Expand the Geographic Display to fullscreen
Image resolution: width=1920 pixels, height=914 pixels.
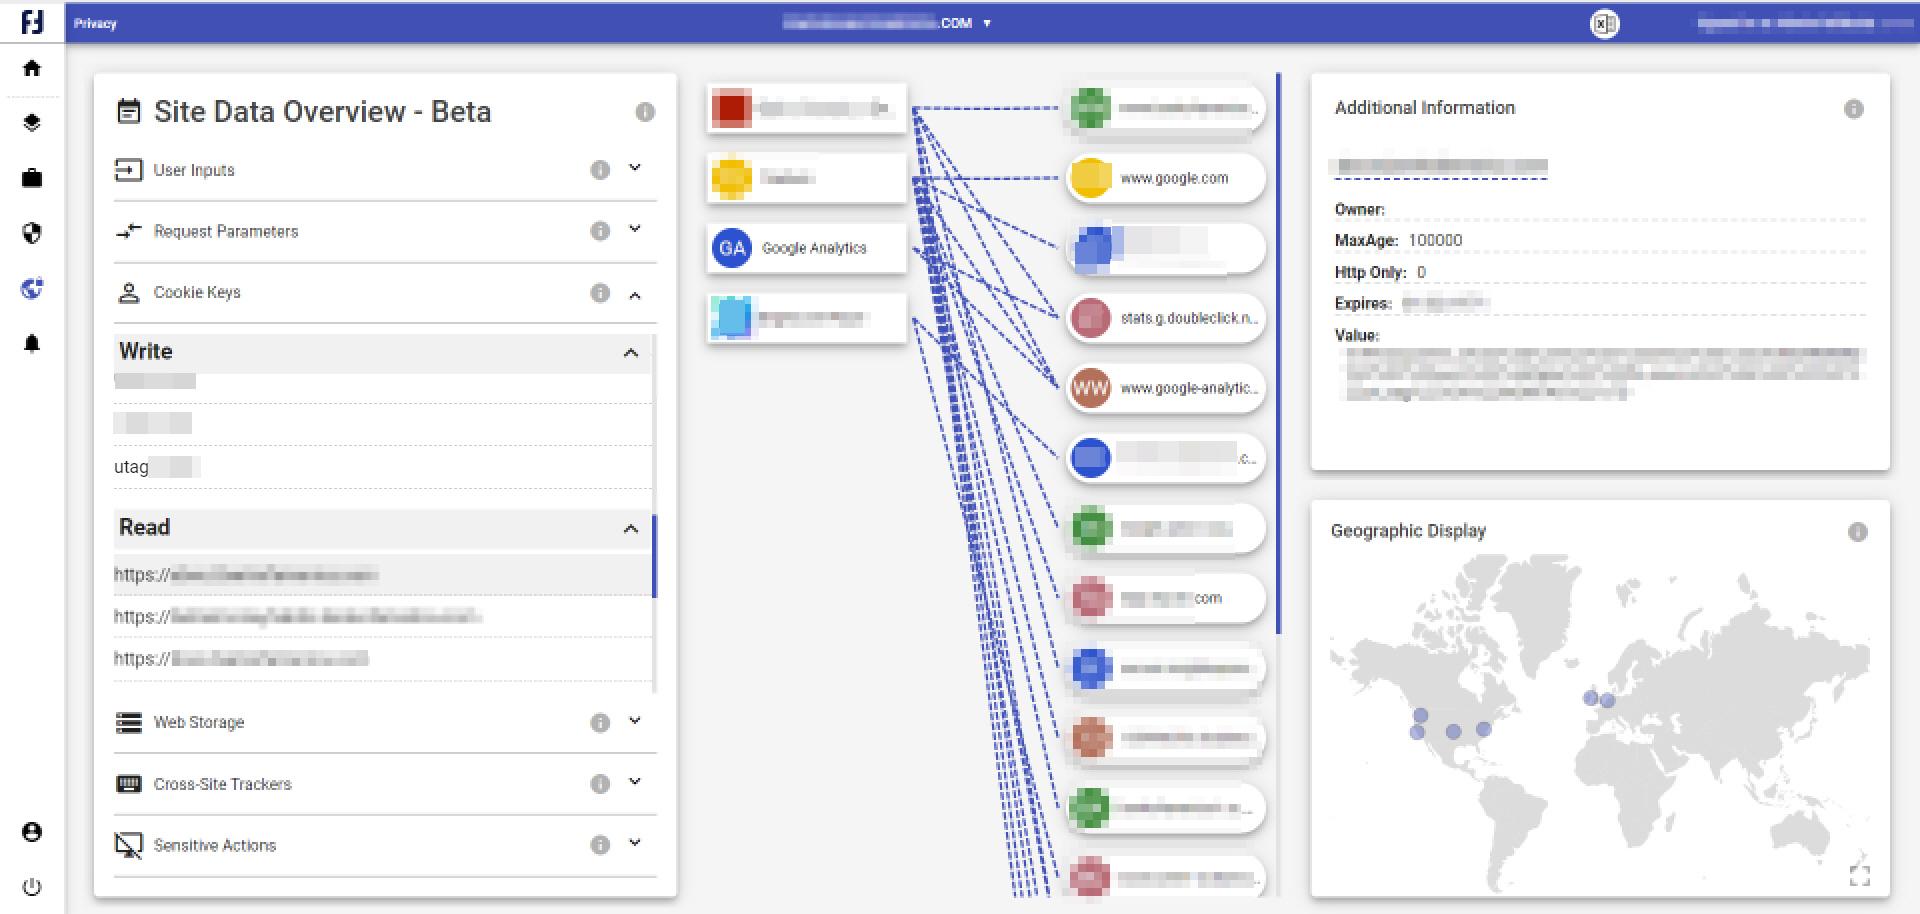[1862, 877]
